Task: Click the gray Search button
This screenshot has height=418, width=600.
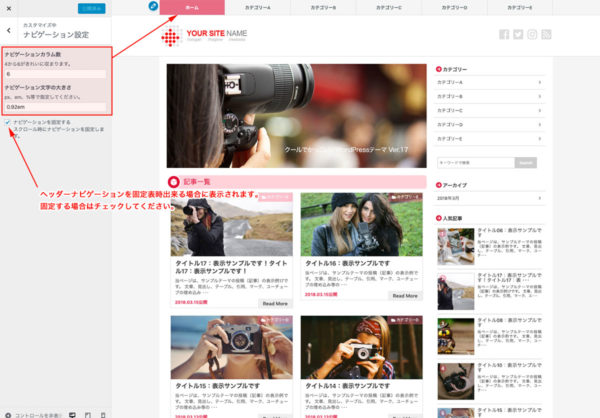Action: click(526, 163)
